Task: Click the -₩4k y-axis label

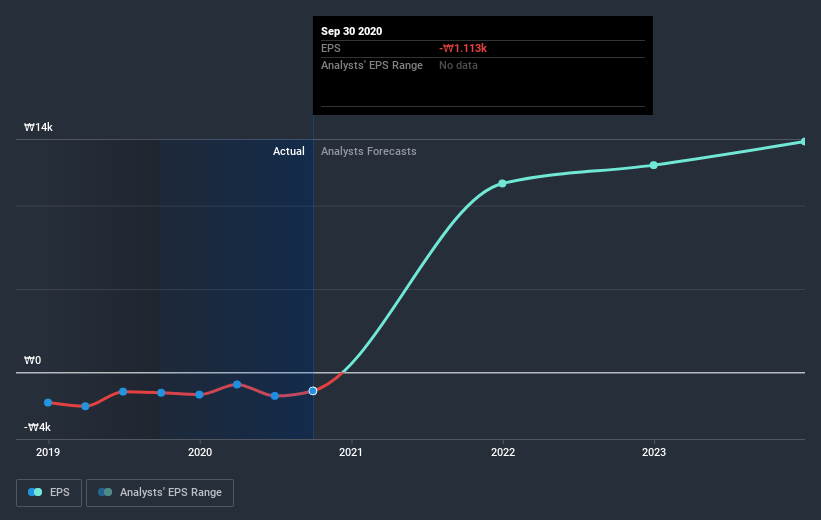Action: pyautogui.click(x=37, y=427)
